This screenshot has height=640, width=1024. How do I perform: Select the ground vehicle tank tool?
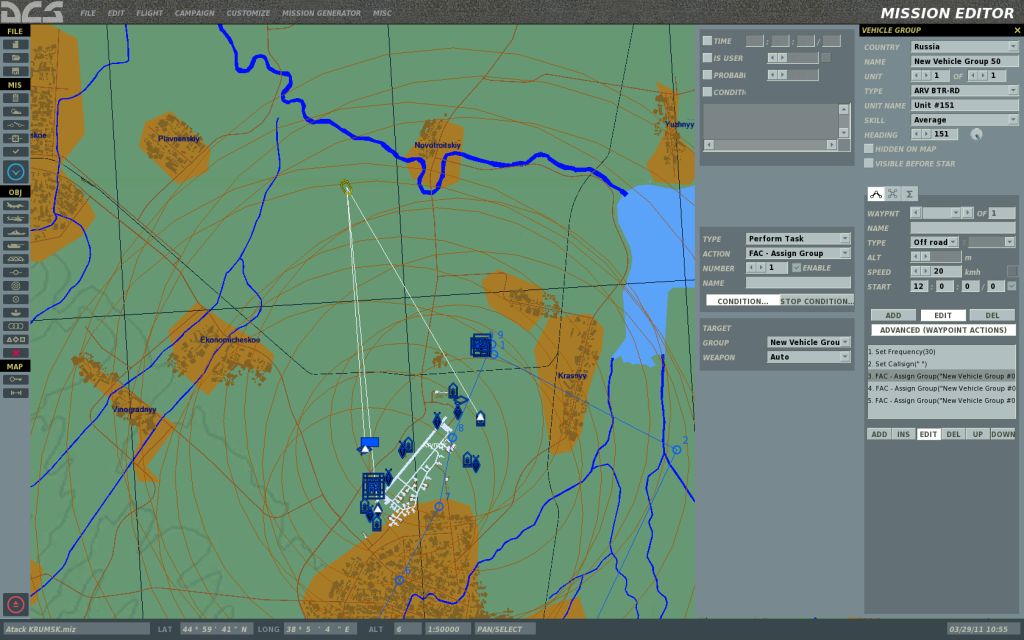point(15,246)
